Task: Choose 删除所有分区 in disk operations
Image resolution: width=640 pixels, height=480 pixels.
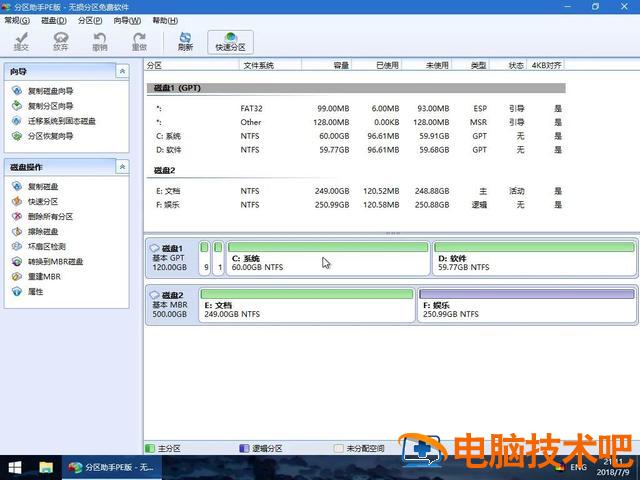Action: tap(50, 216)
